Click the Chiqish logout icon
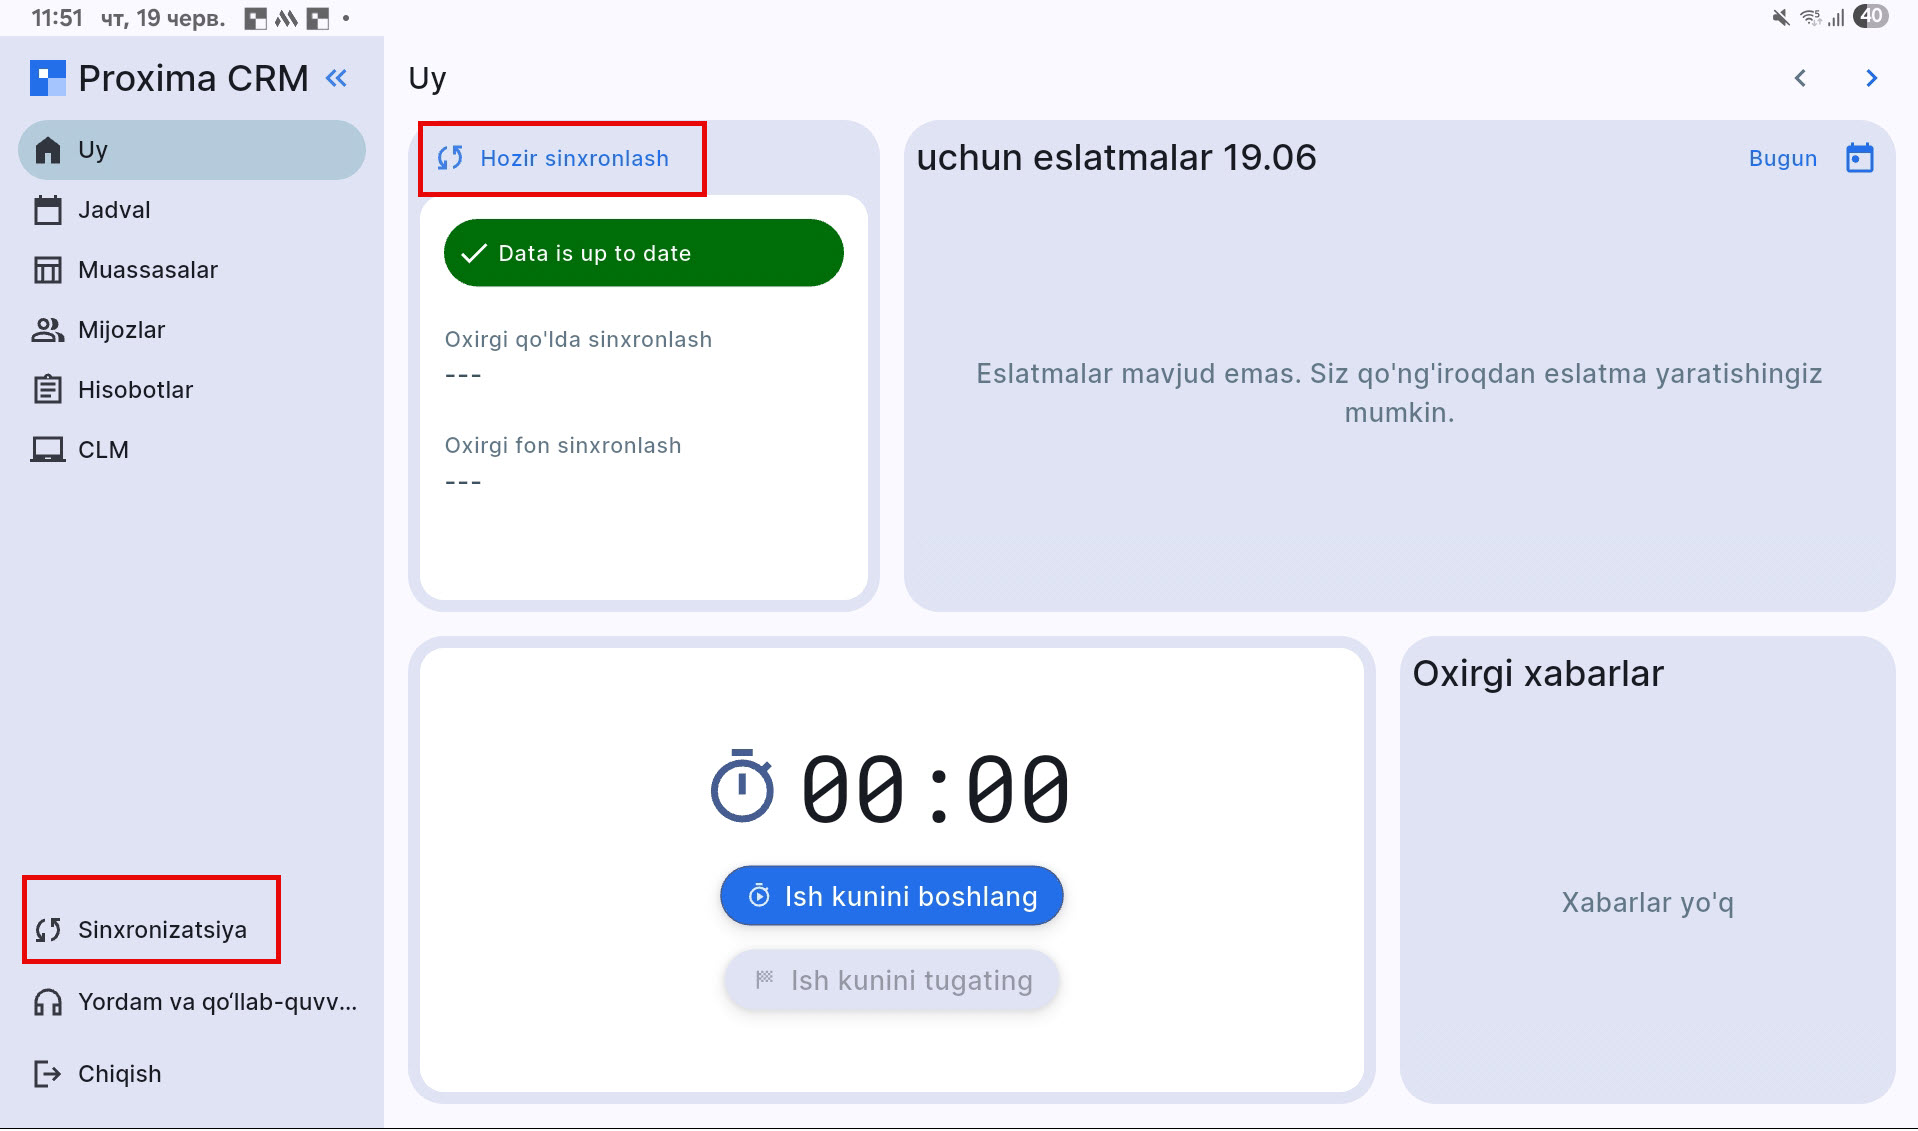Viewport: 1918px width, 1131px height. [x=47, y=1074]
